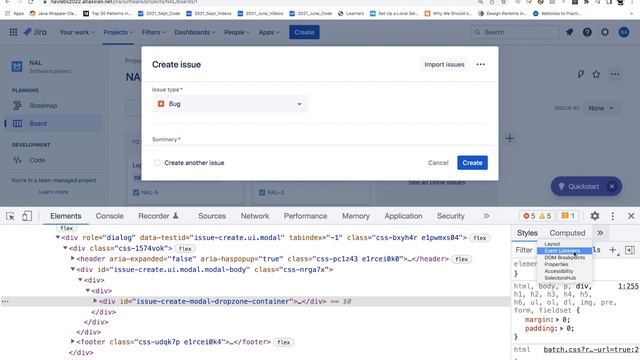Image resolution: width=640 pixels, height=360 pixels.
Task: Open more options in Create issue dialog
Action: [480, 64]
